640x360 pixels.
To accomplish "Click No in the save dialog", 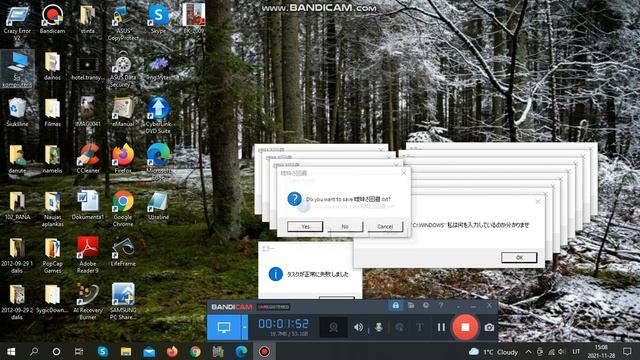I will tap(345, 227).
